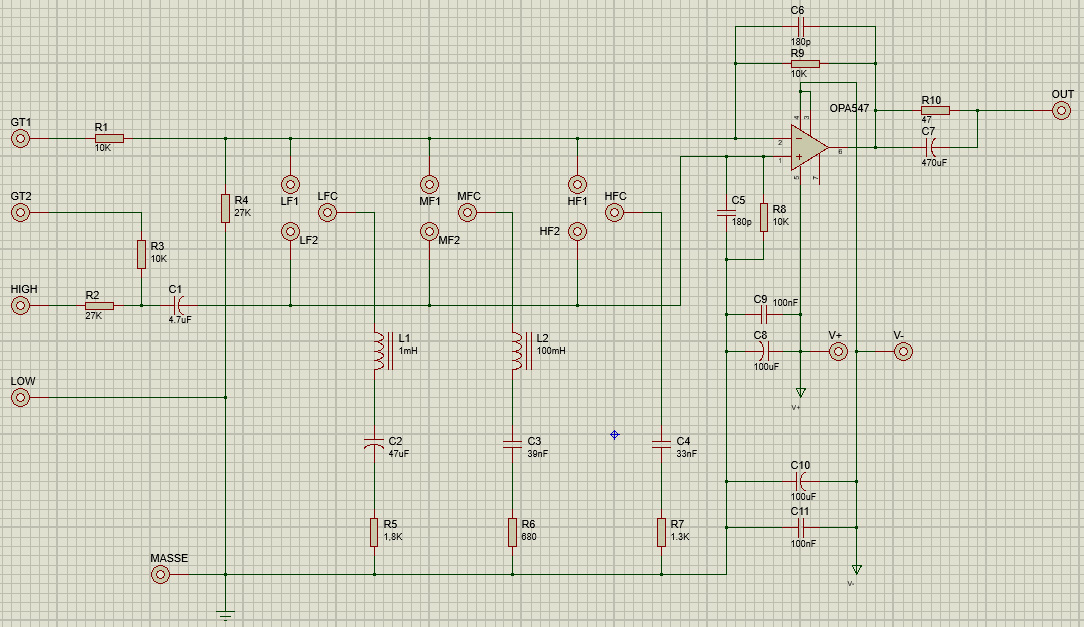The width and height of the screenshot is (1084, 627).
Task: Select the OUT output terminal
Action: pos(1062,111)
